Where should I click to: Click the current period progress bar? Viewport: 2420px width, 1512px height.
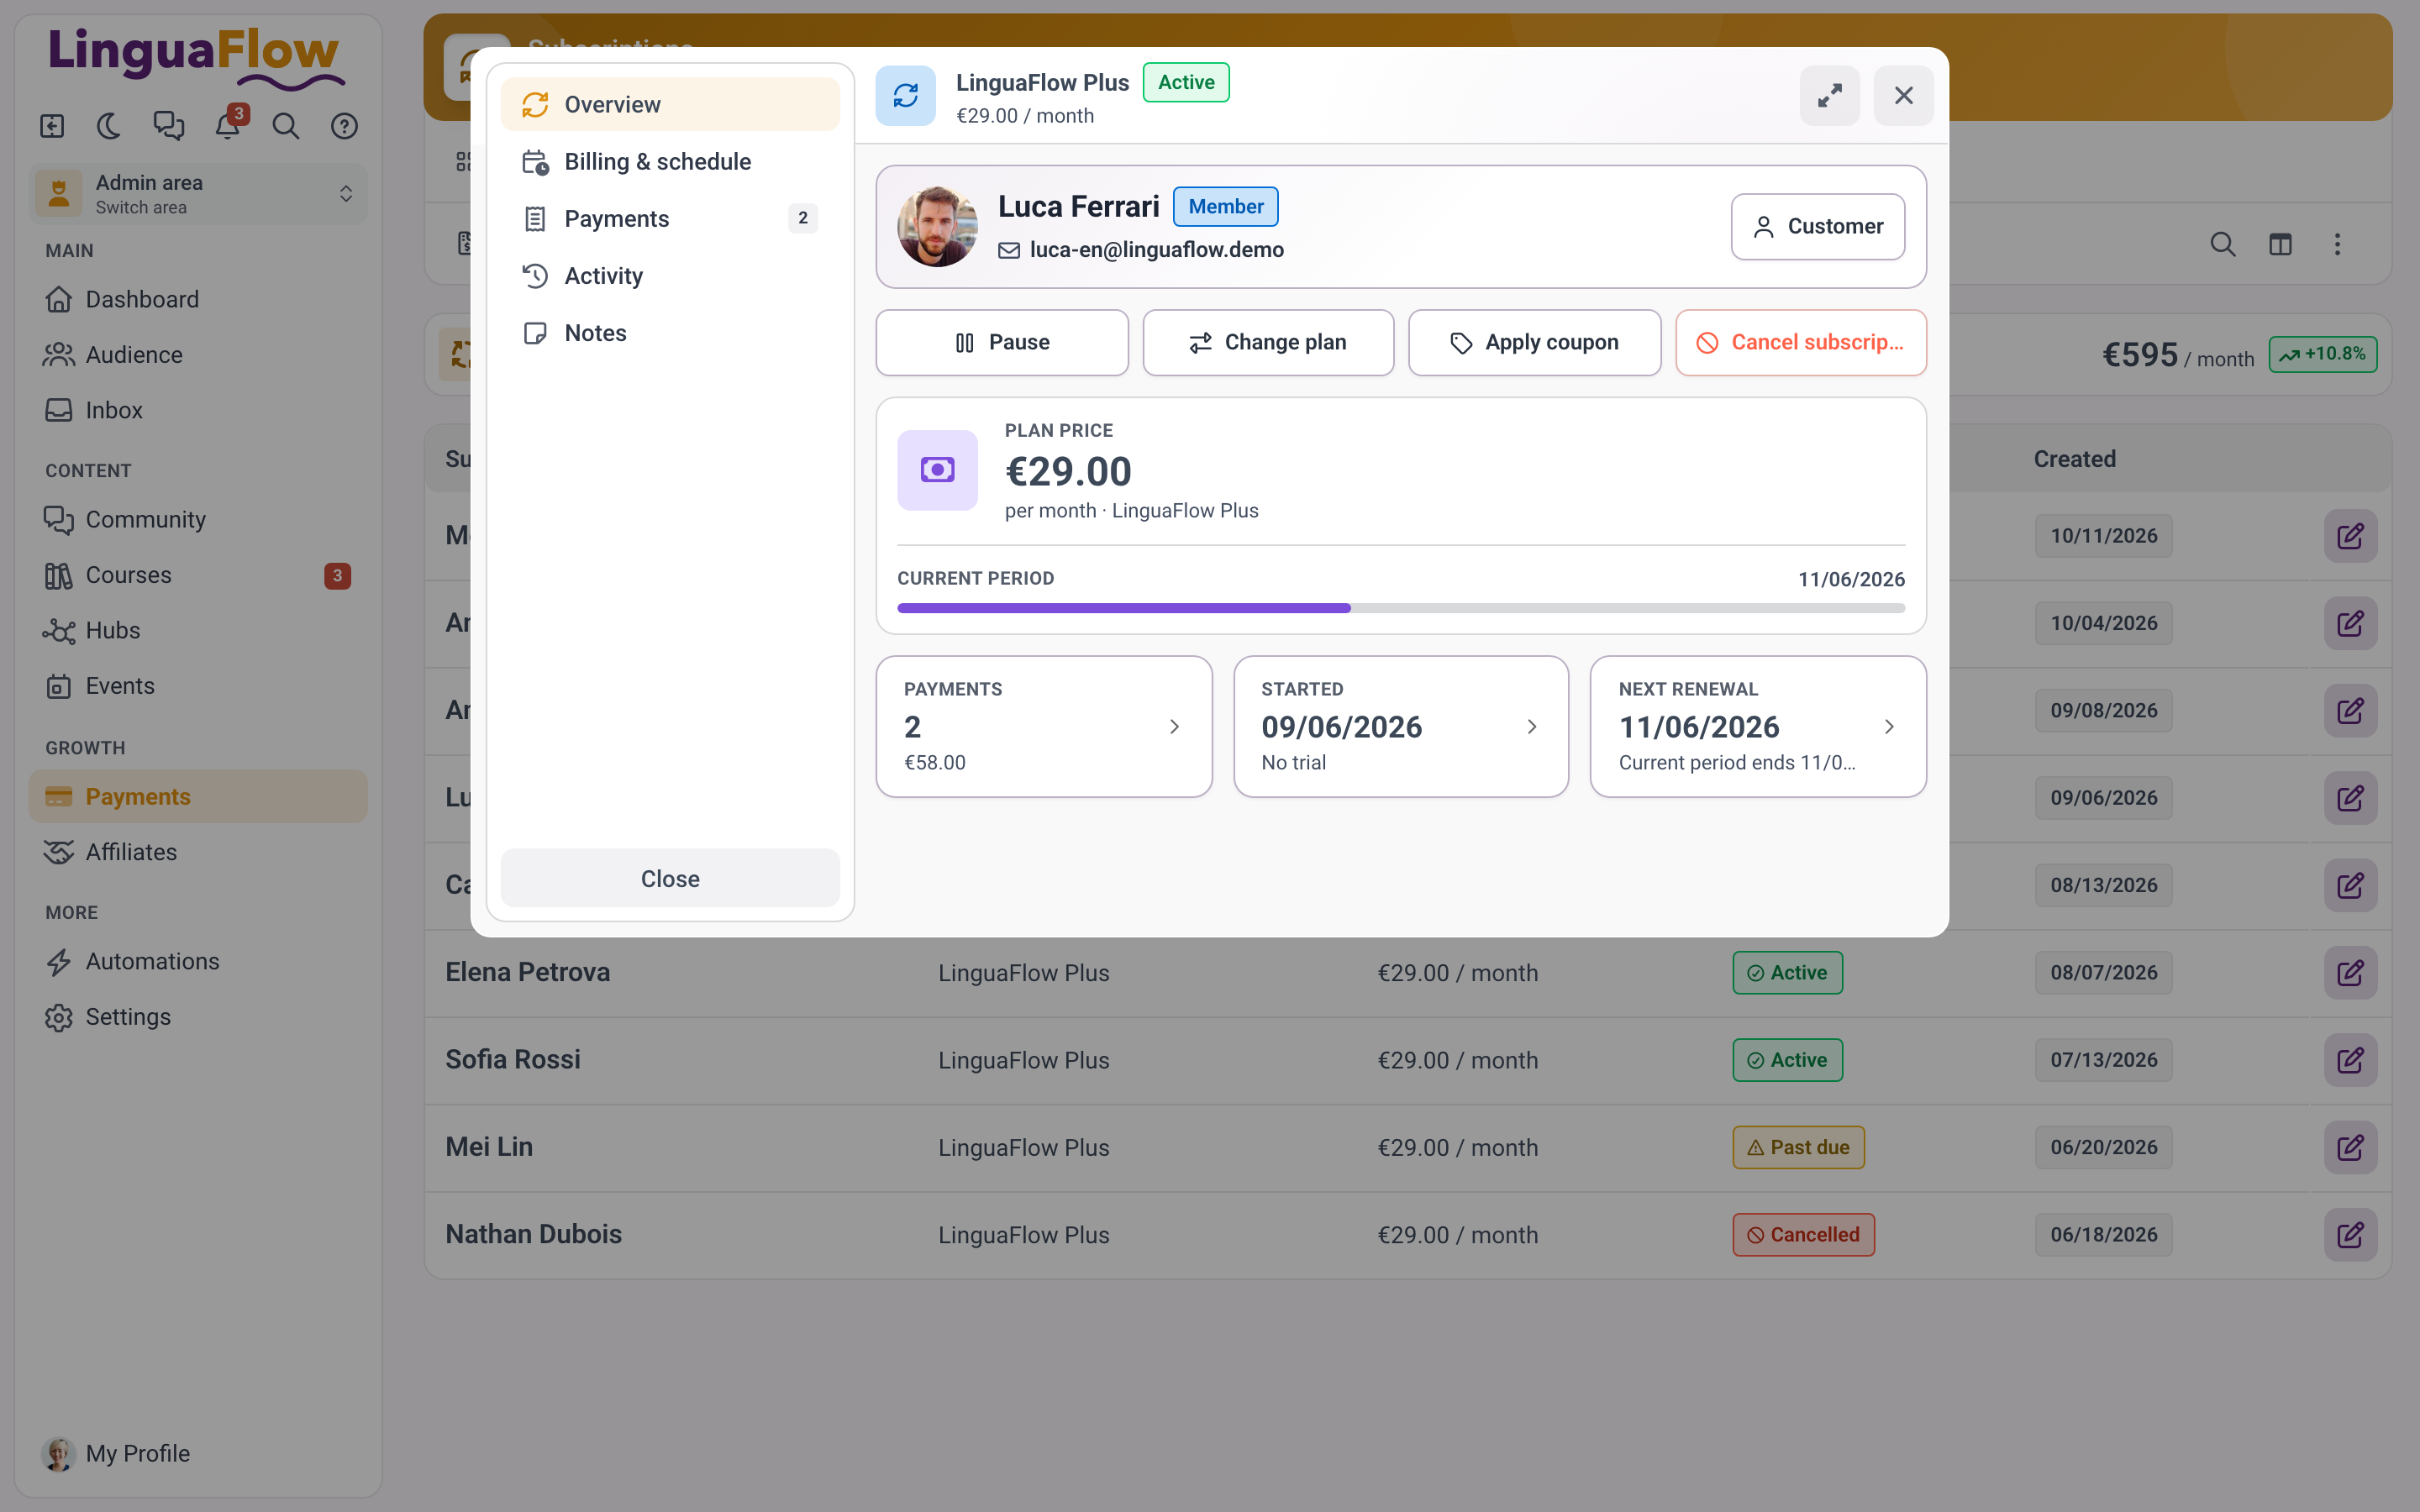pos(1401,608)
